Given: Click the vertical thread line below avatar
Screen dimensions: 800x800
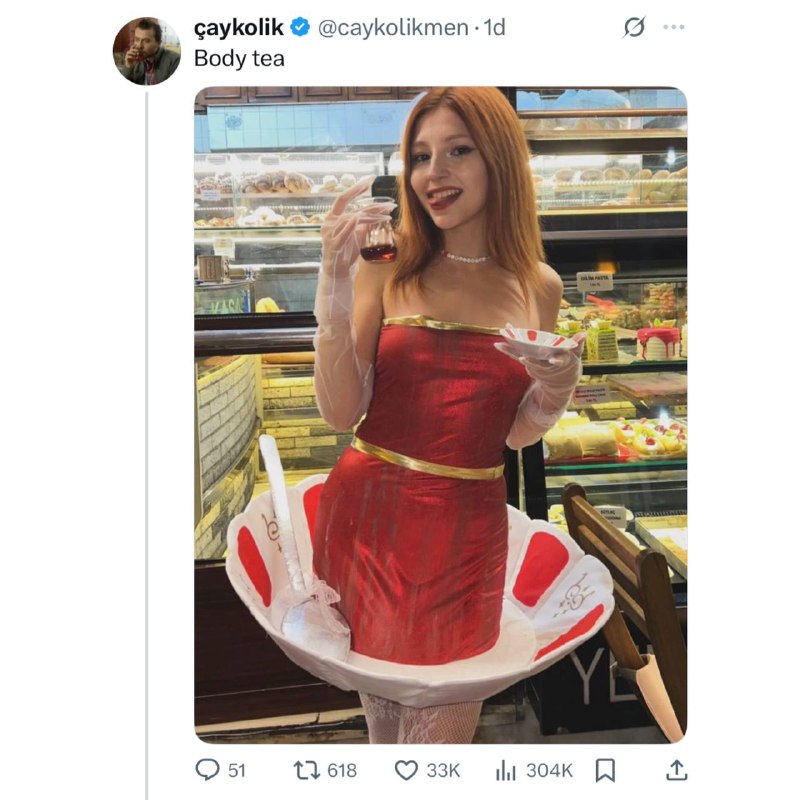Looking at the screenshot, I should coord(147,444).
